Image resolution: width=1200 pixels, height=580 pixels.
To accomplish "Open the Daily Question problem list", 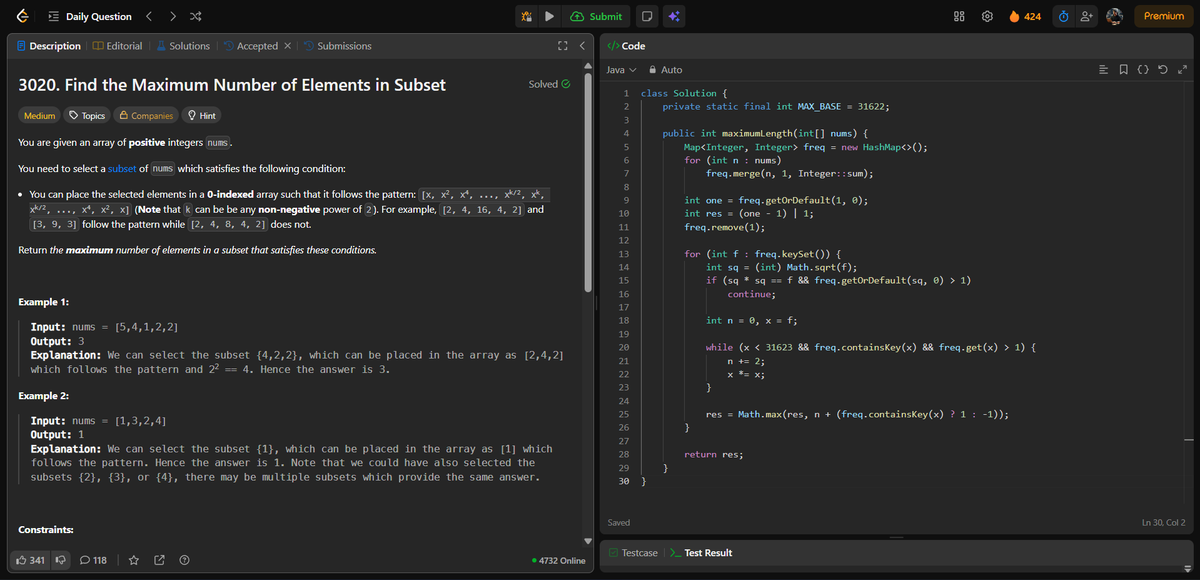I will point(90,16).
